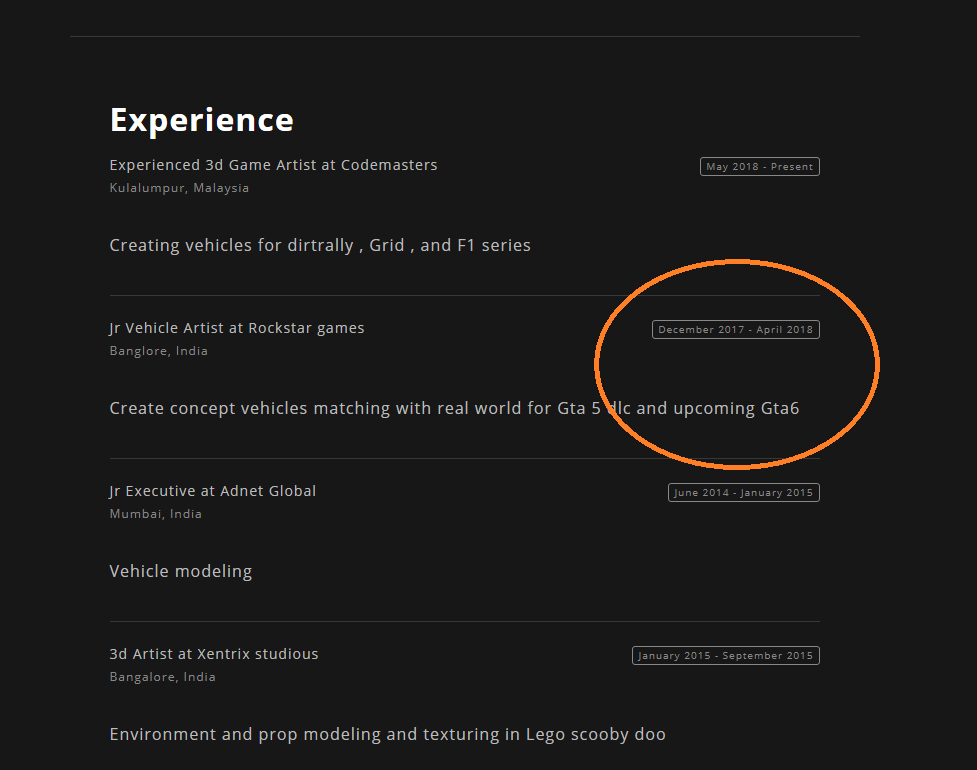
Task: Click the Experience section heading
Action: (201, 120)
